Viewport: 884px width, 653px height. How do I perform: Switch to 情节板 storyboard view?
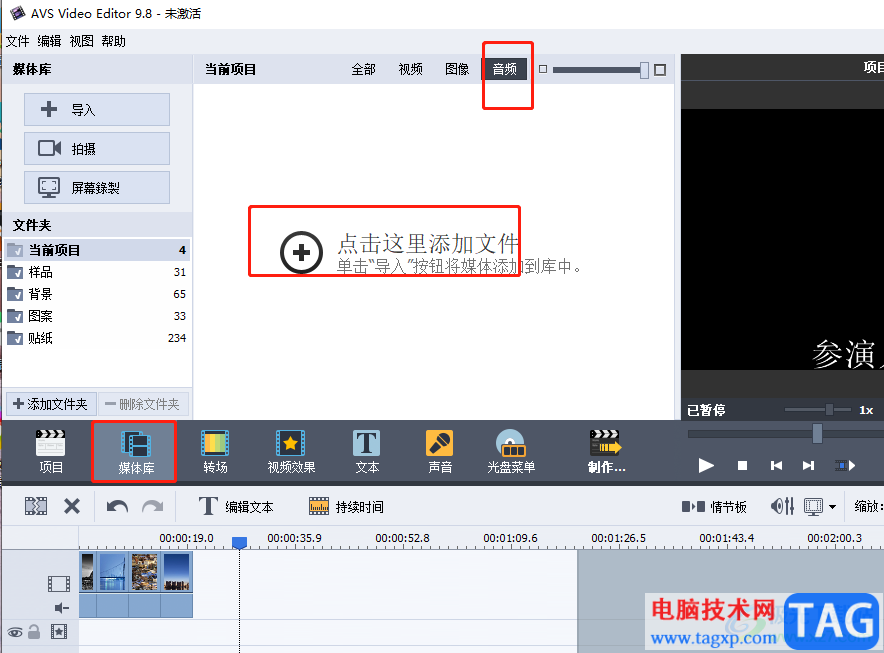pyautogui.click(x=714, y=506)
